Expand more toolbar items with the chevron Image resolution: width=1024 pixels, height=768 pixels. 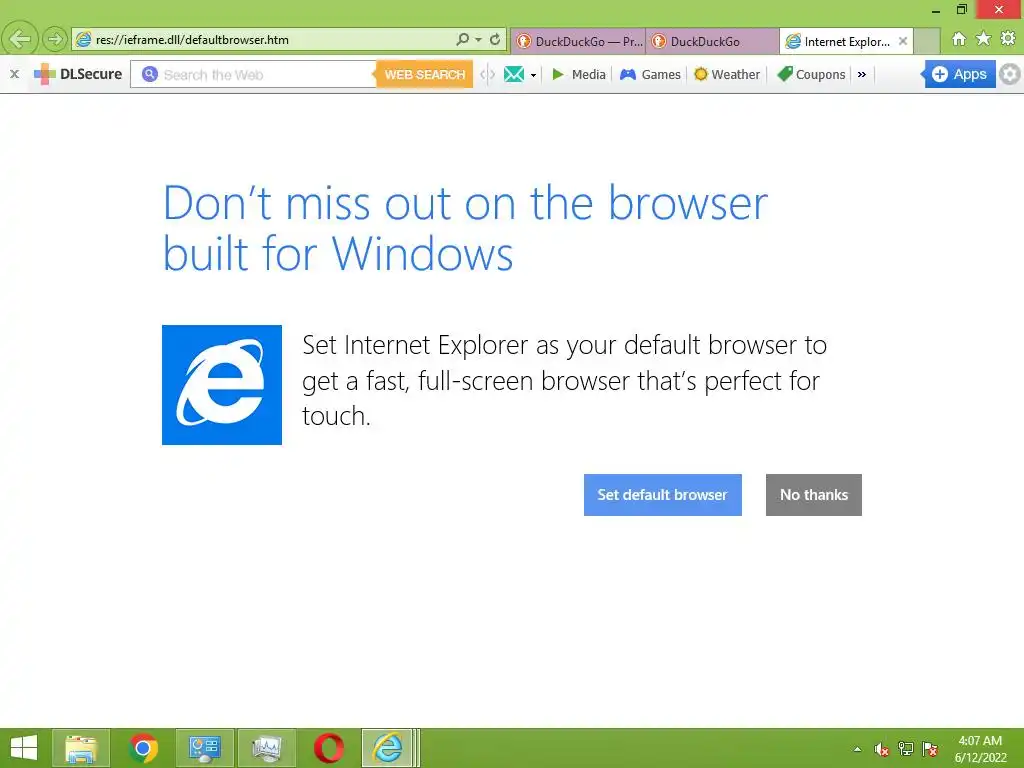(x=862, y=74)
